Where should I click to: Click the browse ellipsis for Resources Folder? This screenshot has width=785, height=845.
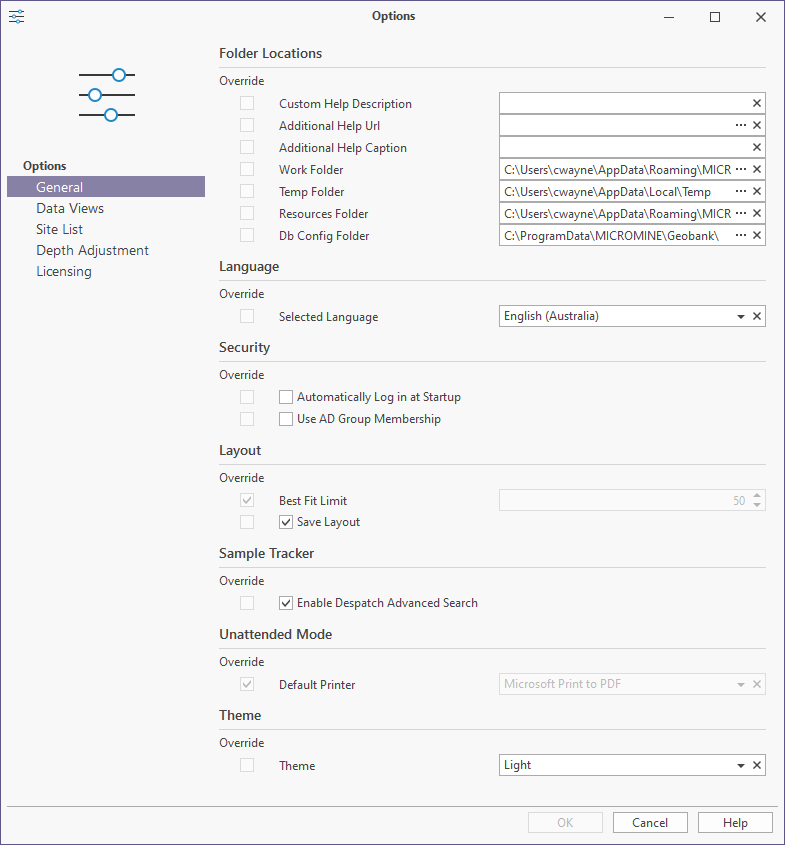(x=741, y=213)
